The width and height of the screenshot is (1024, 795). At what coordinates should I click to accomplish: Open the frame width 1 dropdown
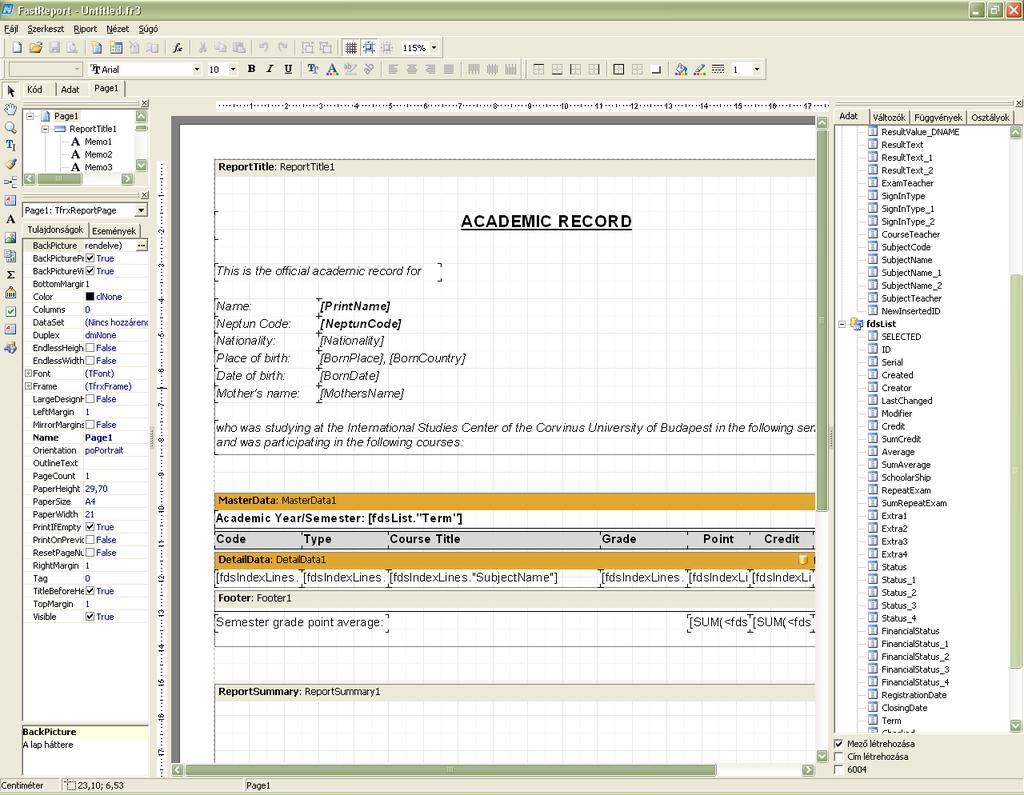[x=757, y=69]
